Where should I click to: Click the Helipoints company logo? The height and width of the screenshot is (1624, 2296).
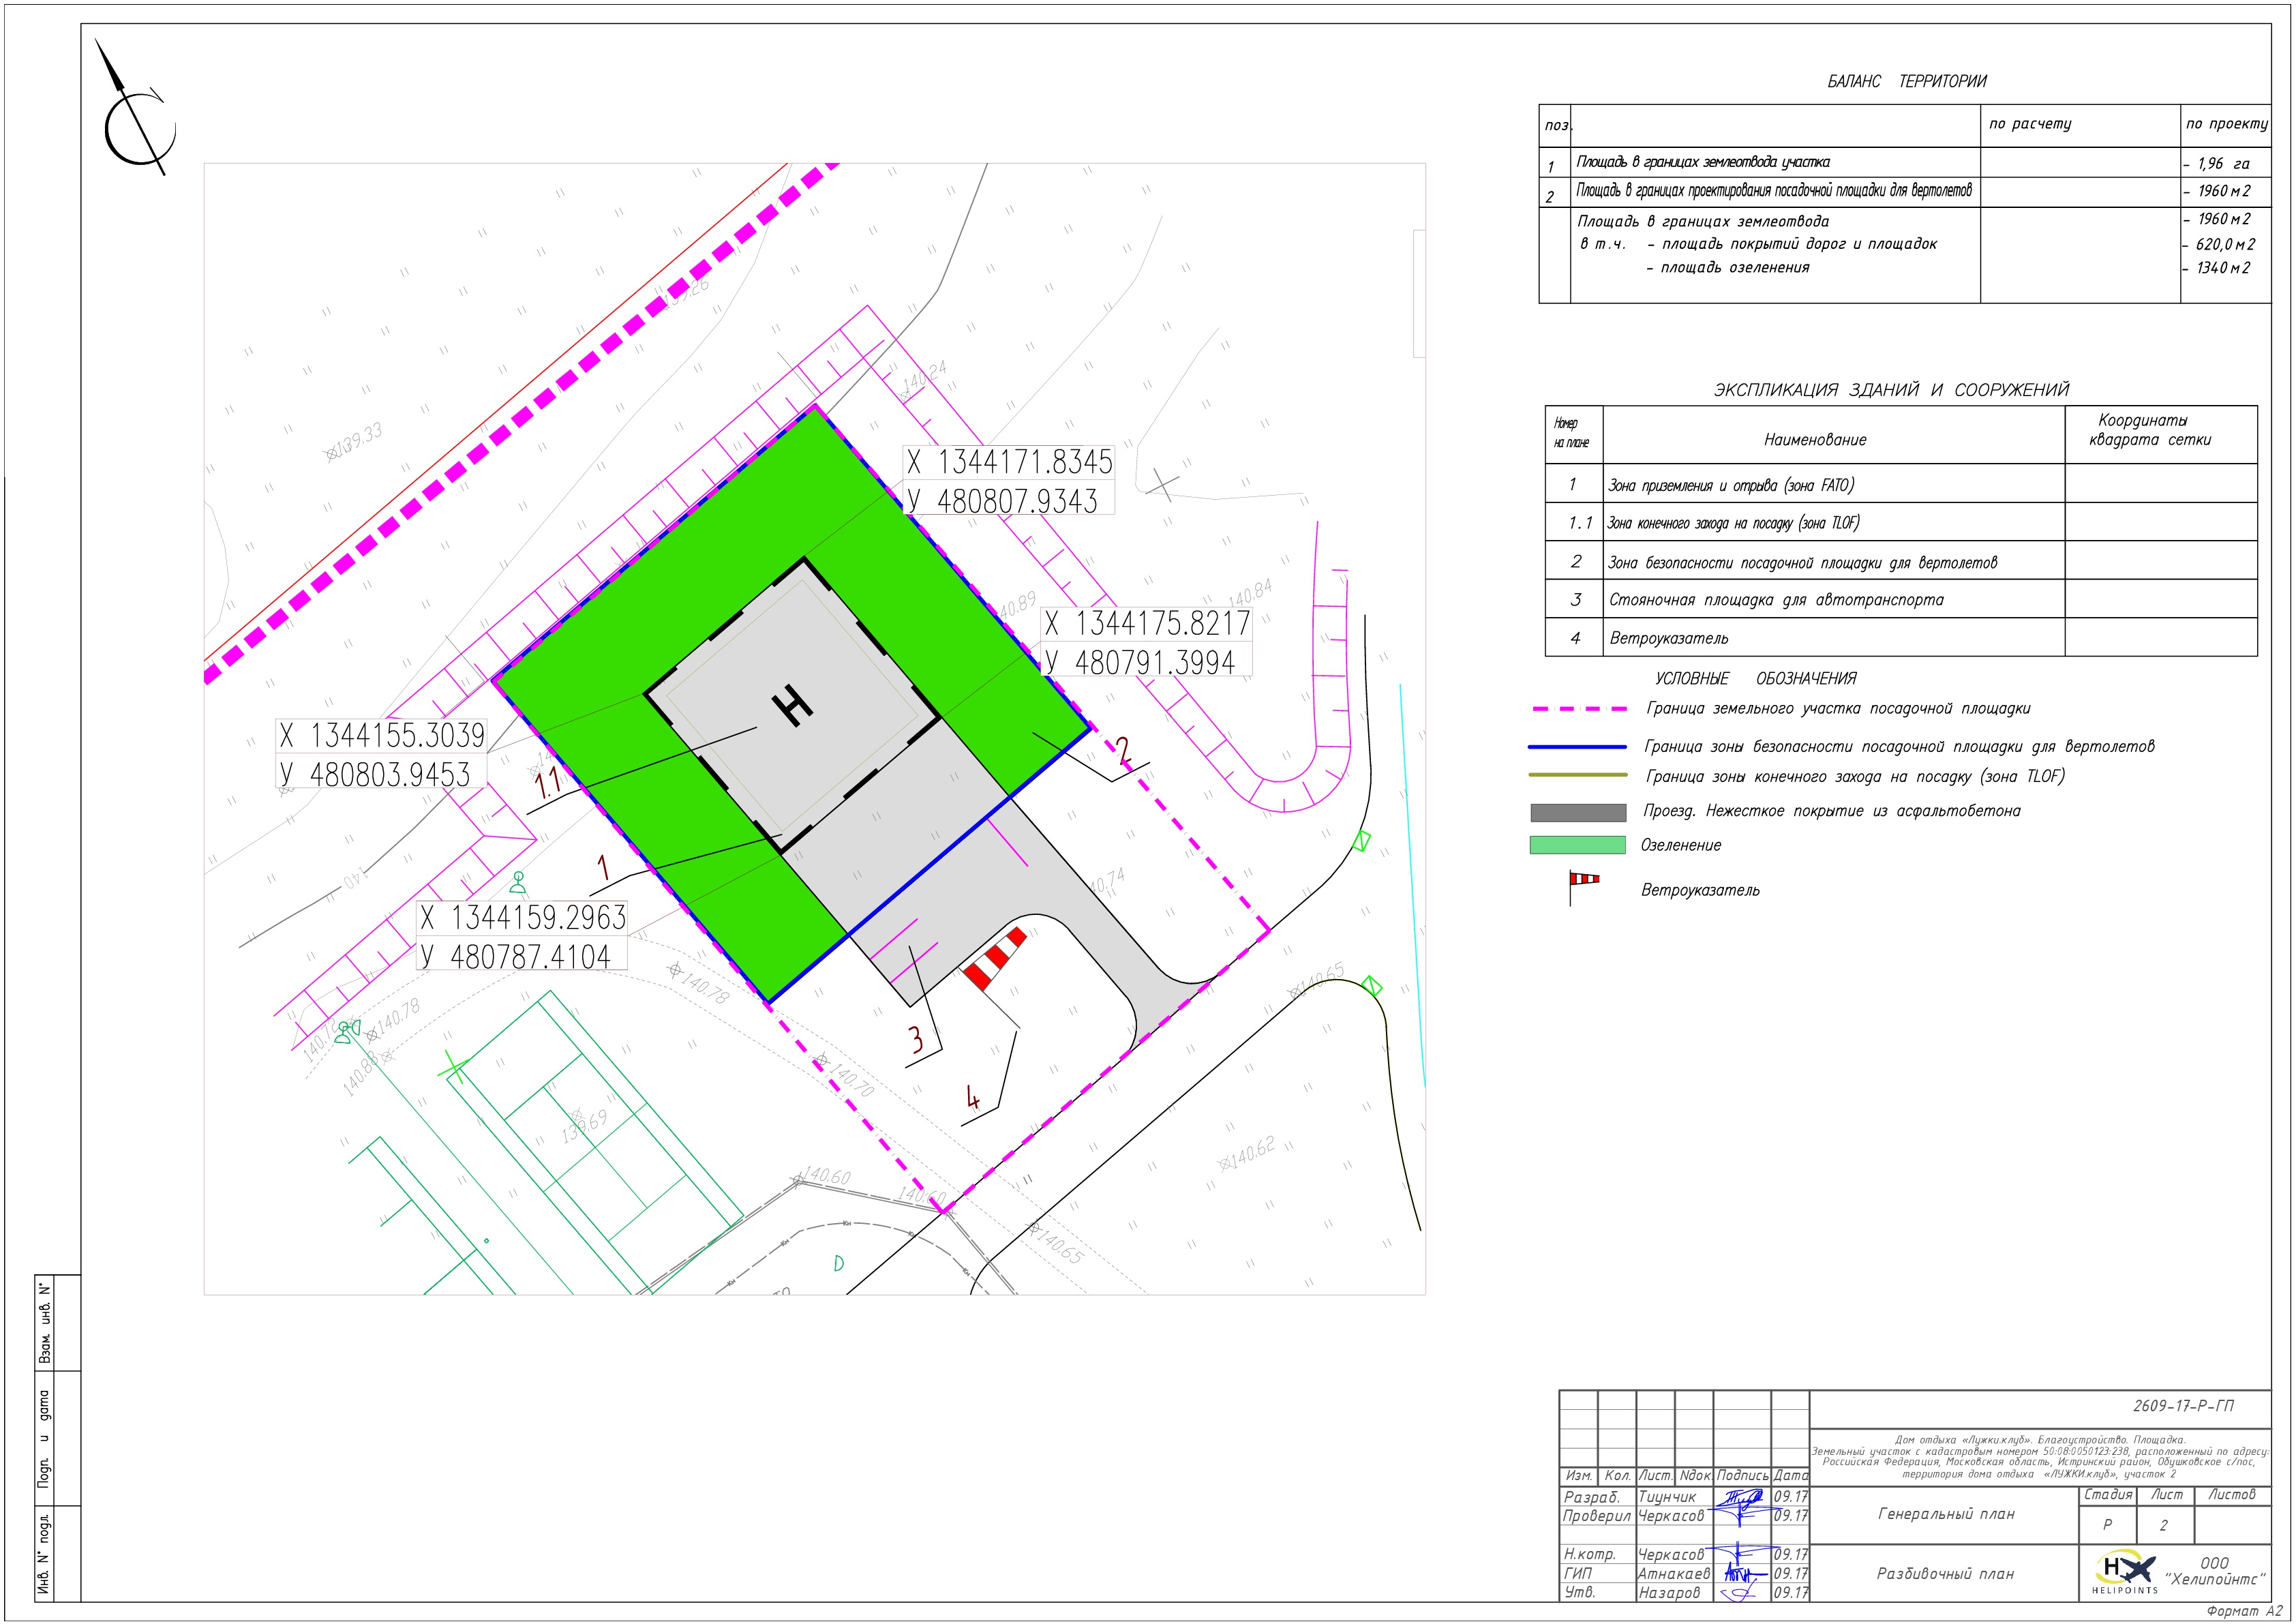click(x=2125, y=1572)
